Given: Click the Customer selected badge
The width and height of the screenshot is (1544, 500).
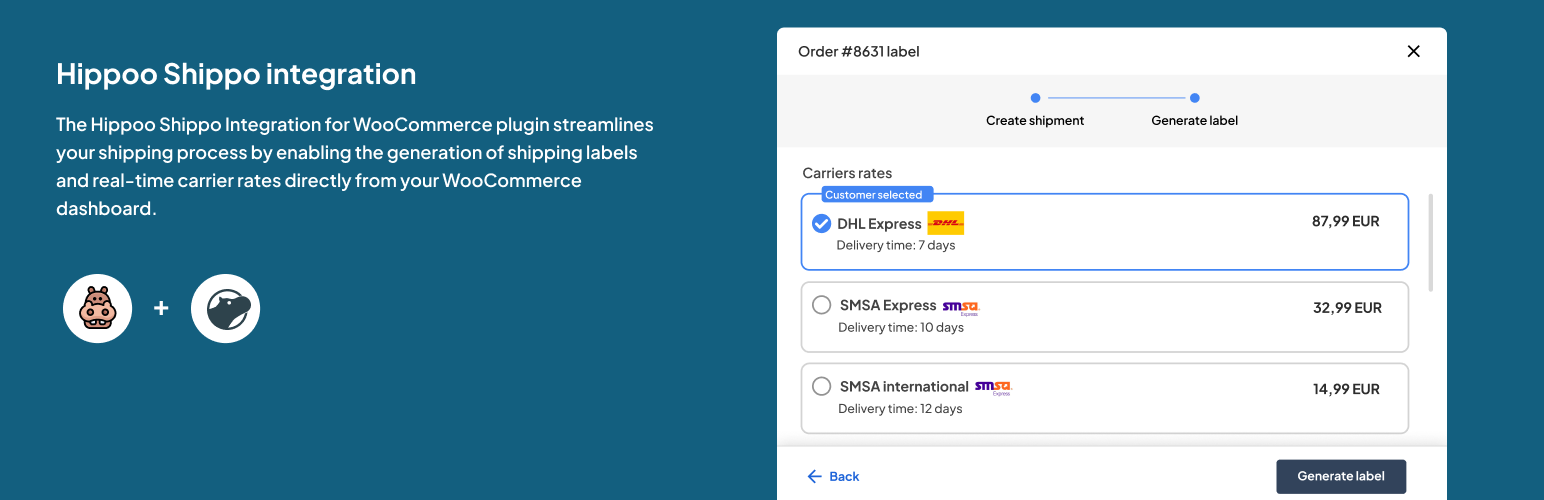Looking at the screenshot, I should [873, 195].
